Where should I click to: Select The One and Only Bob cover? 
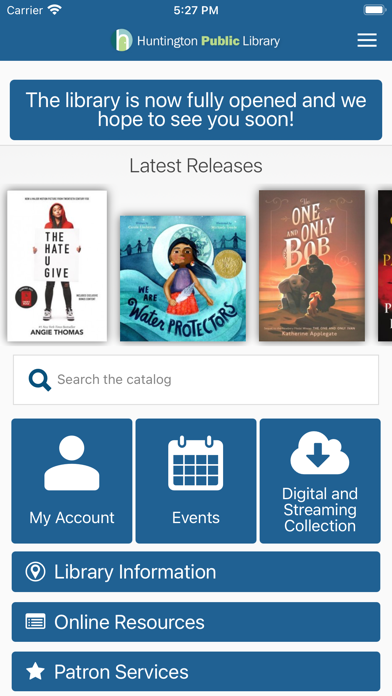coord(312,266)
